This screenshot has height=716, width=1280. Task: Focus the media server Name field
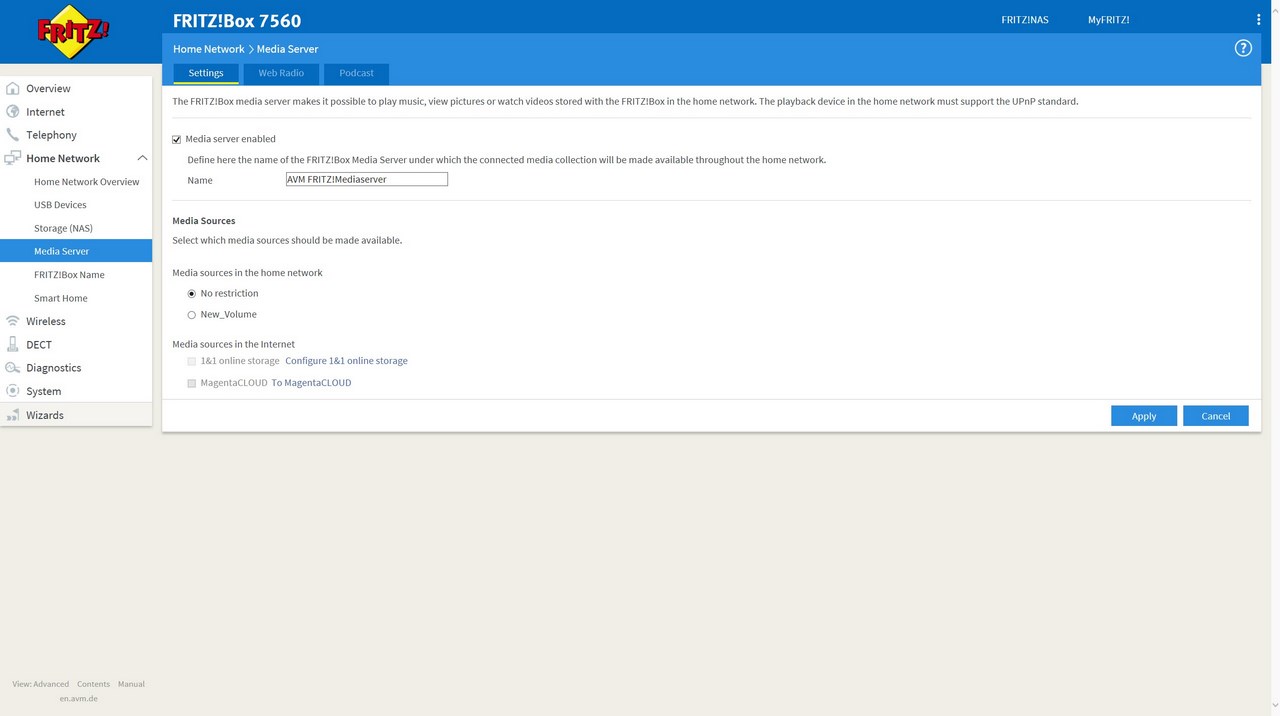coord(366,180)
